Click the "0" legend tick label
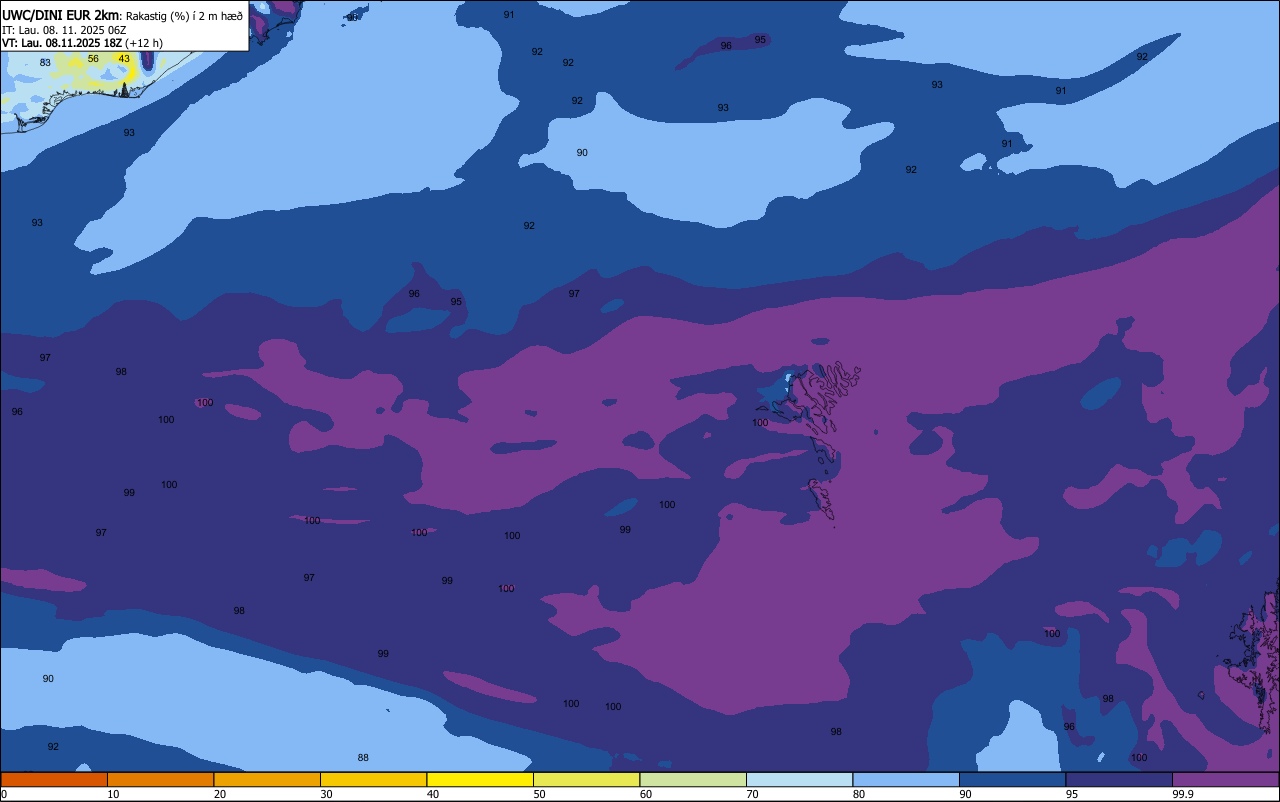 click(x=4, y=794)
